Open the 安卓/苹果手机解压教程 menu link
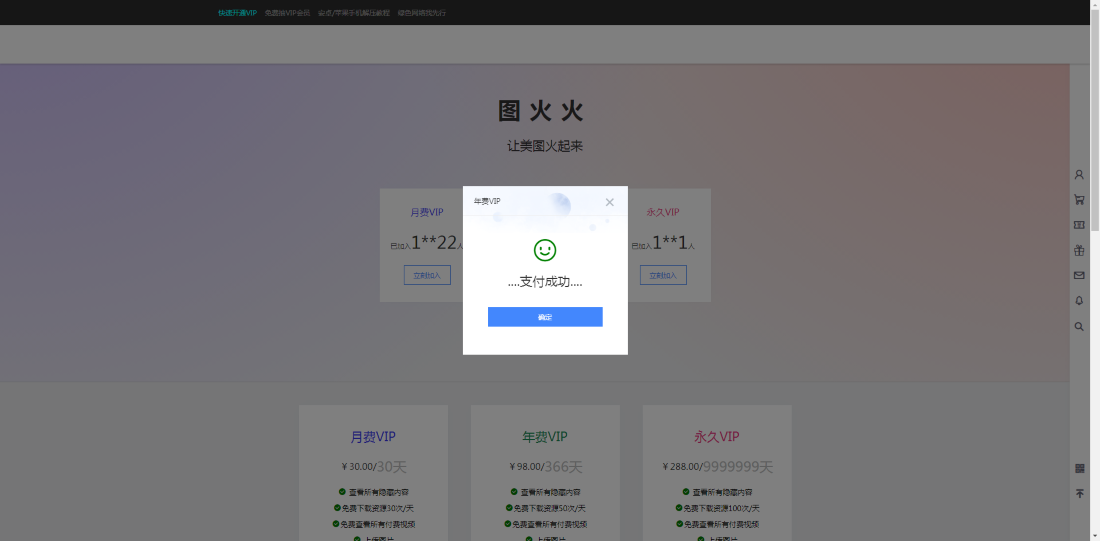1100x541 pixels. [353, 13]
